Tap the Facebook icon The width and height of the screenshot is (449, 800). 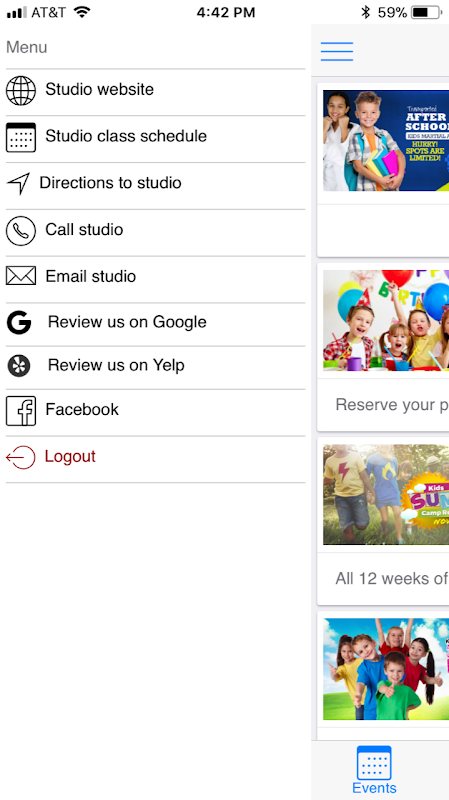pos(21,411)
